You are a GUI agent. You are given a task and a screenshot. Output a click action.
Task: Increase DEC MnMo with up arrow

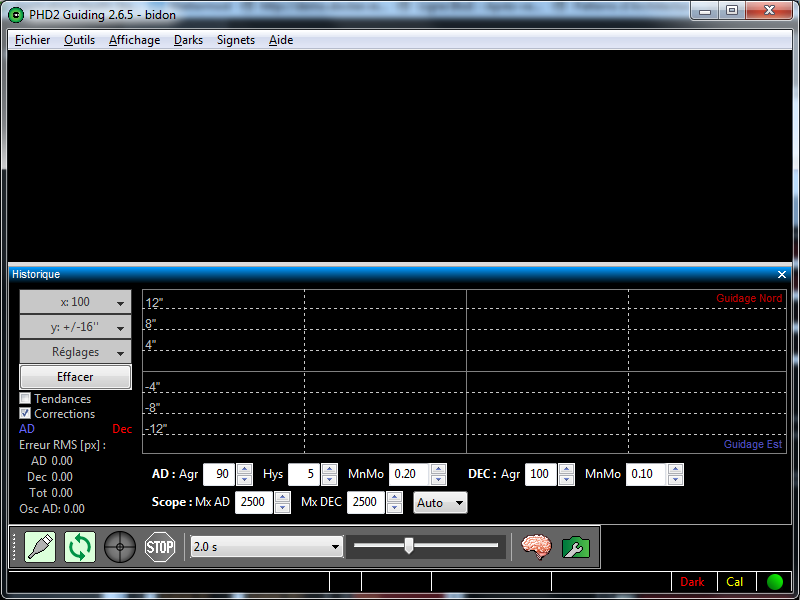point(676,469)
